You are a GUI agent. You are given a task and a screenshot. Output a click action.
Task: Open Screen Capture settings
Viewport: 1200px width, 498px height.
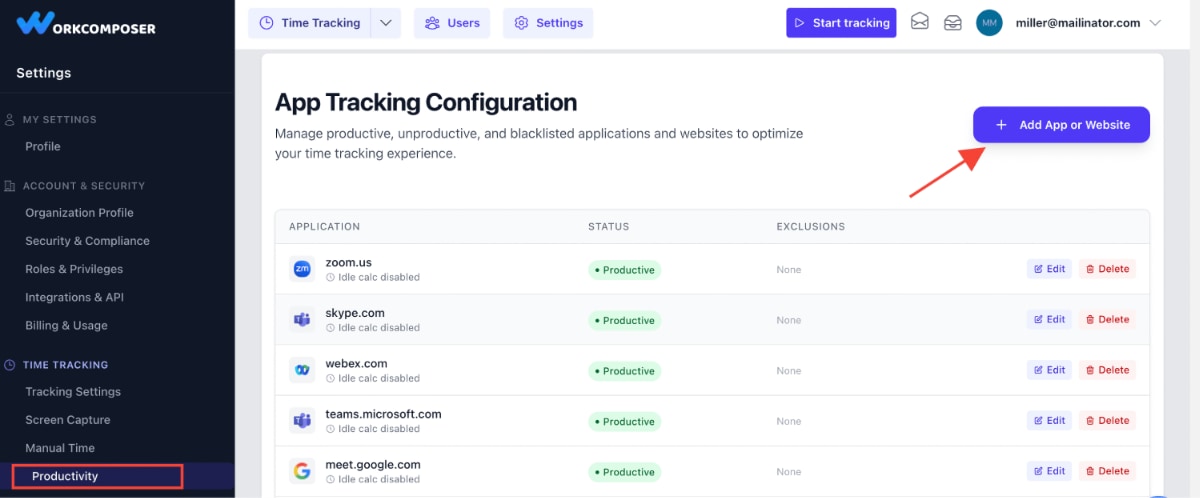68,420
